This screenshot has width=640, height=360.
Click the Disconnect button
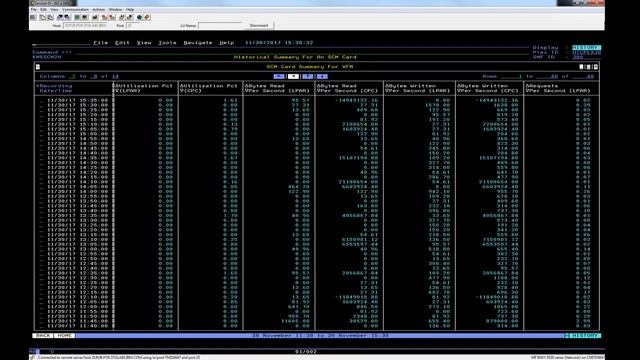click(x=259, y=25)
